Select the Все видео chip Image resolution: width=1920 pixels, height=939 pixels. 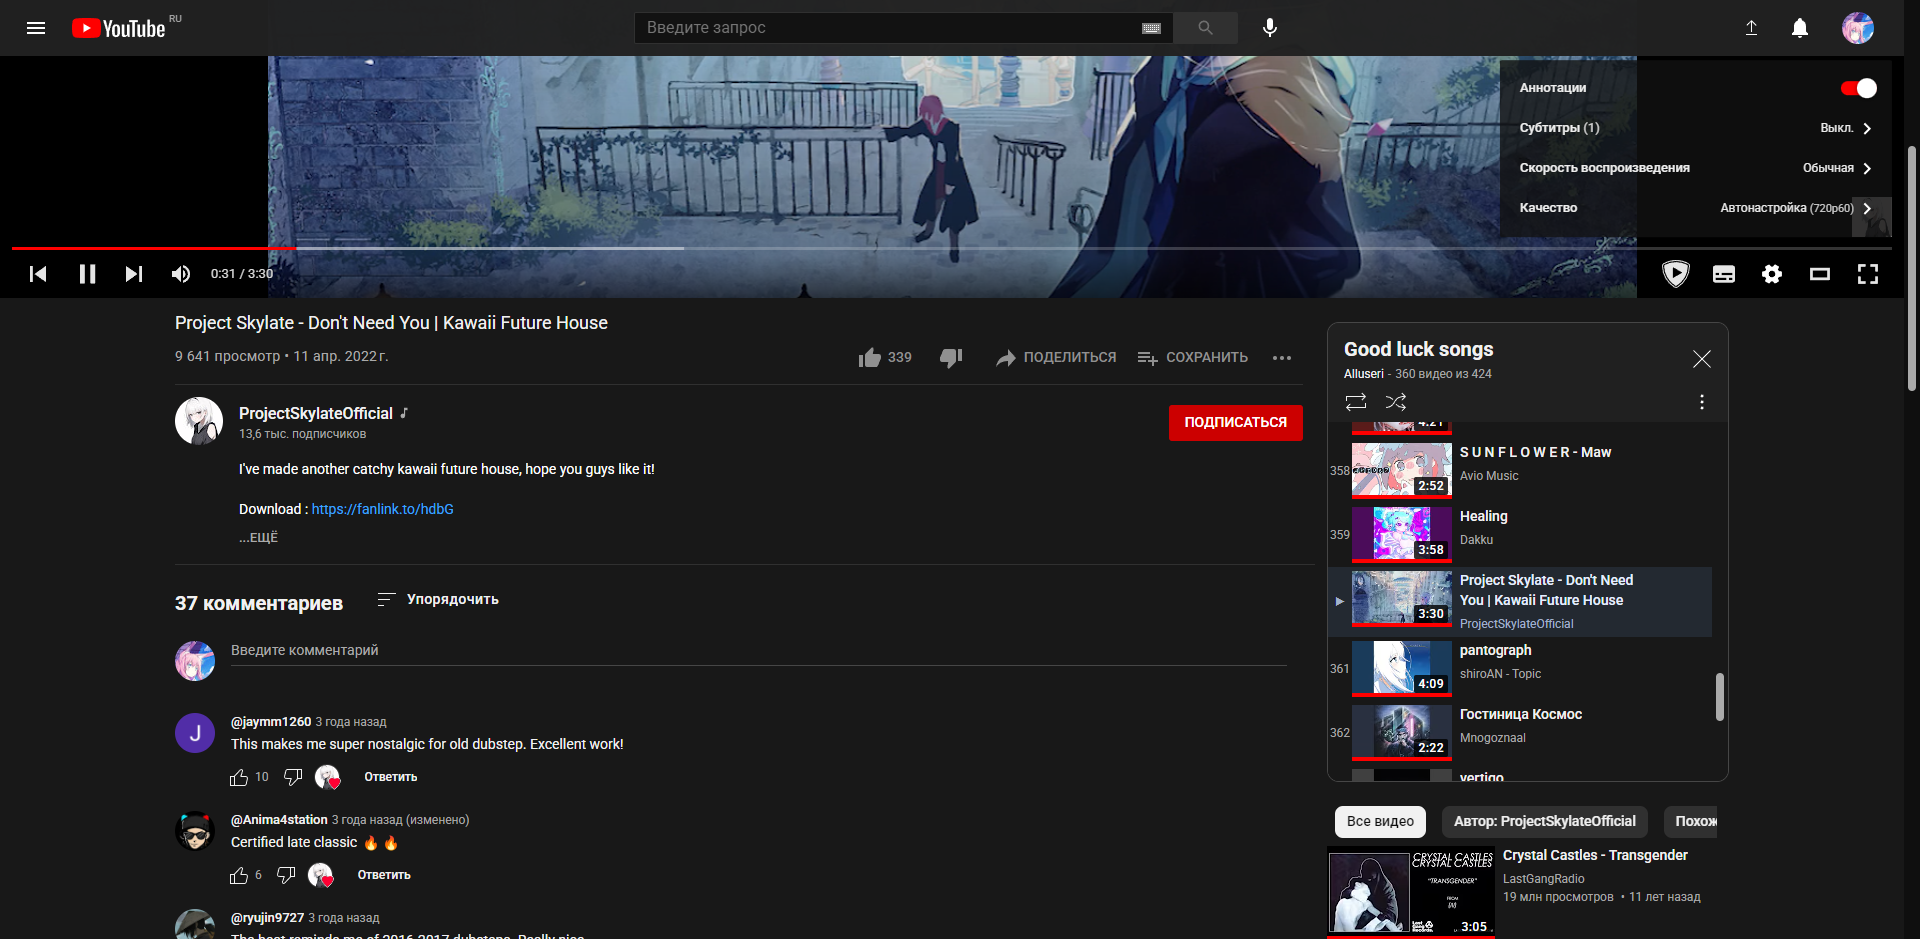[1380, 821]
